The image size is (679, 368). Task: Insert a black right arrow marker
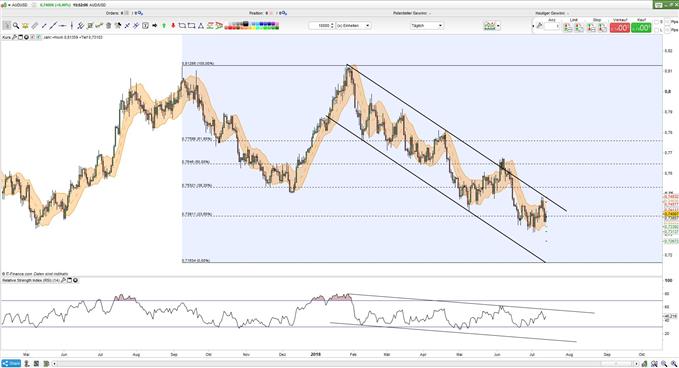(155, 26)
